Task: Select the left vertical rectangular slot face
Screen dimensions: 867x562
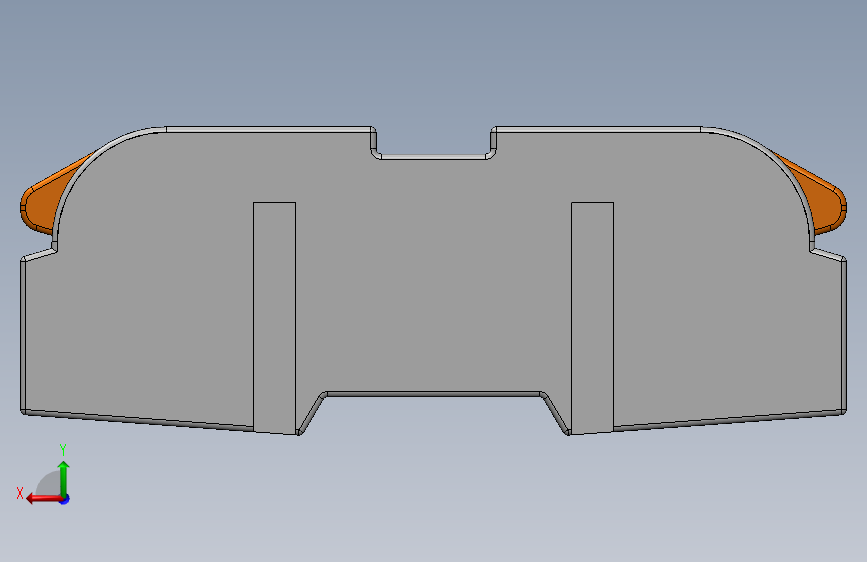Action: [x=274, y=318]
